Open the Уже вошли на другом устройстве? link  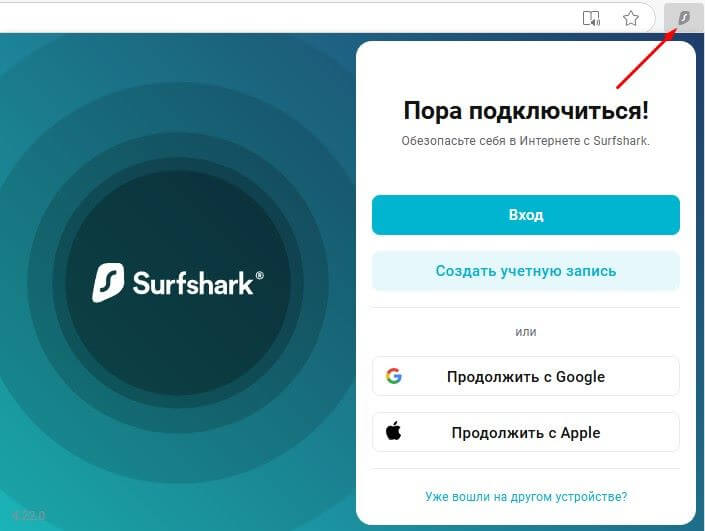(526, 496)
